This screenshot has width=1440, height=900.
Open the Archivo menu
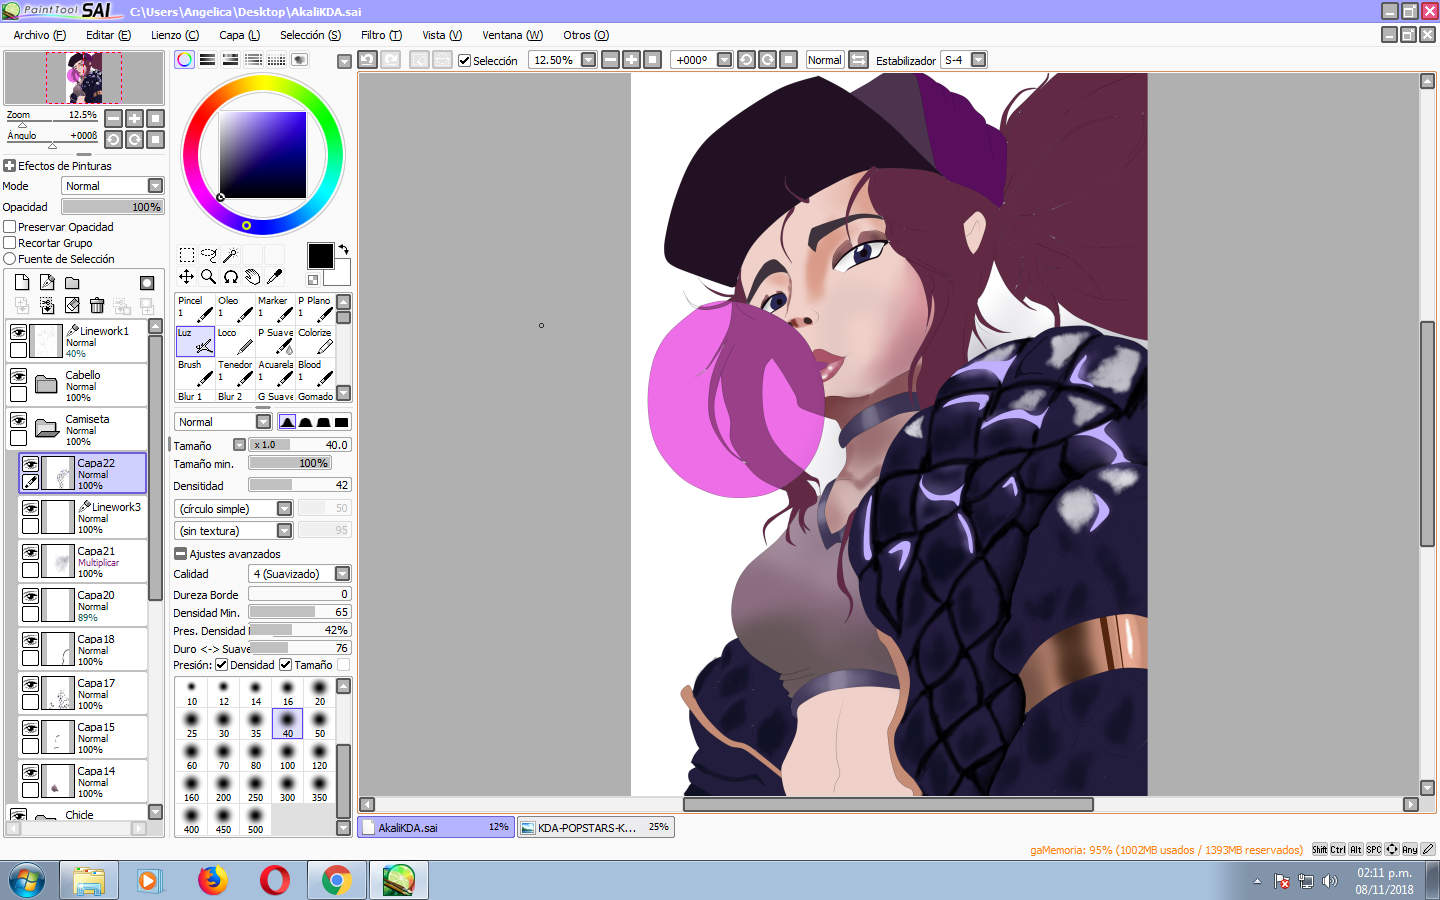point(40,35)
